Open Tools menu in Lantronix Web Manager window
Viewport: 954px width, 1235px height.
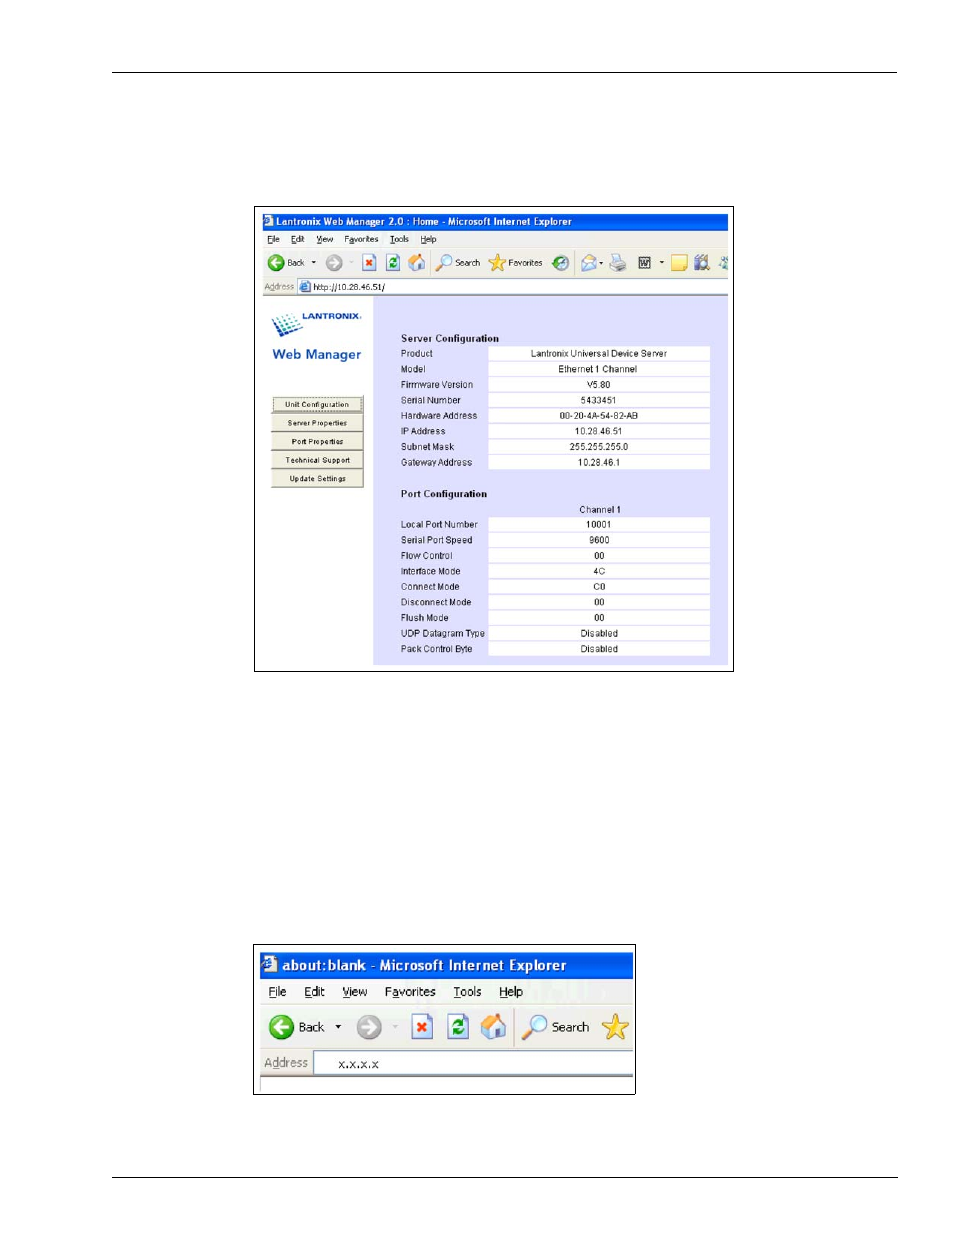[399, 240]
